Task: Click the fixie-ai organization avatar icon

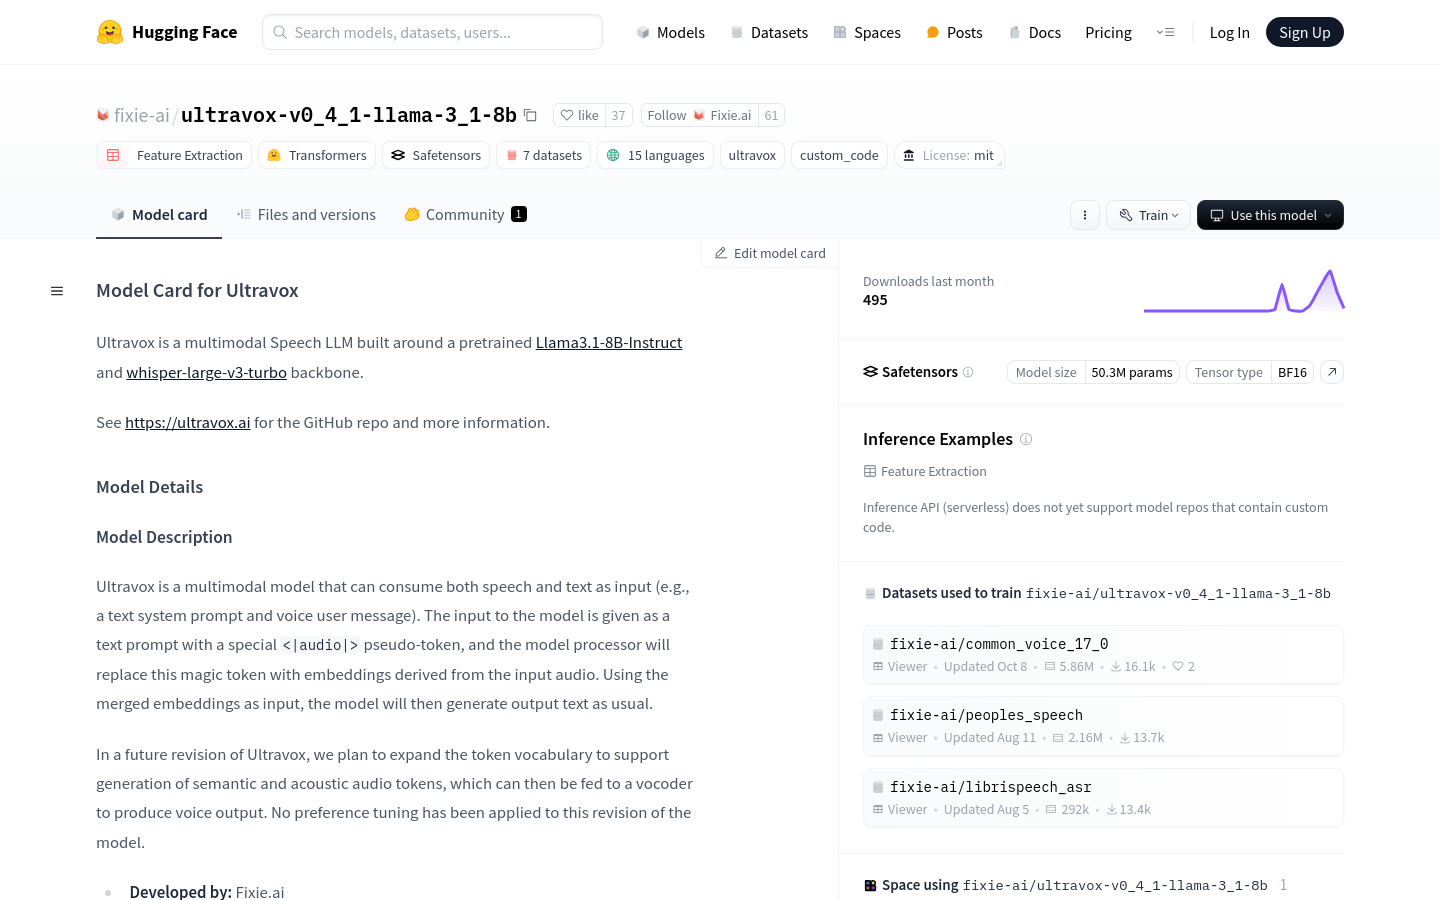Action: tap(102, 116)
